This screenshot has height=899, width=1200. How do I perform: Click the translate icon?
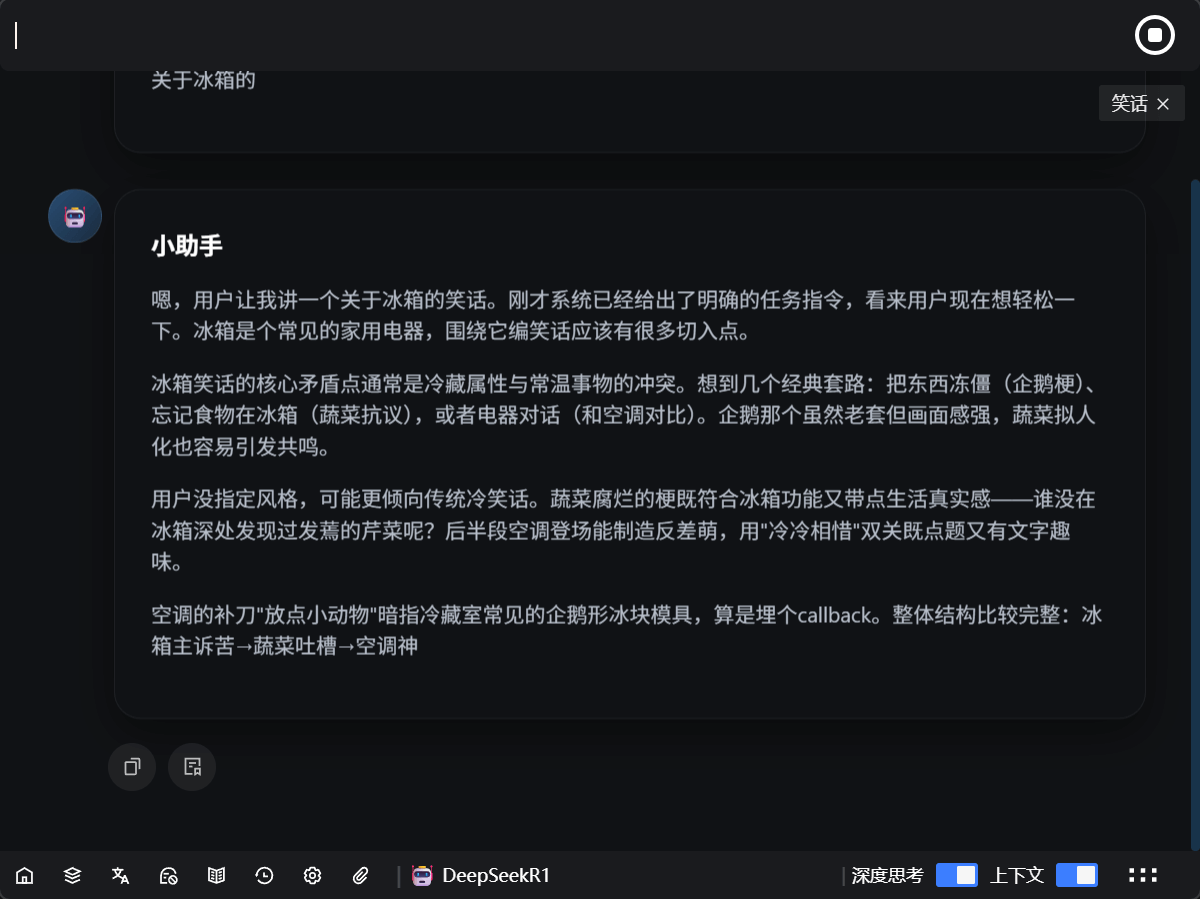[x=120, y=876]
